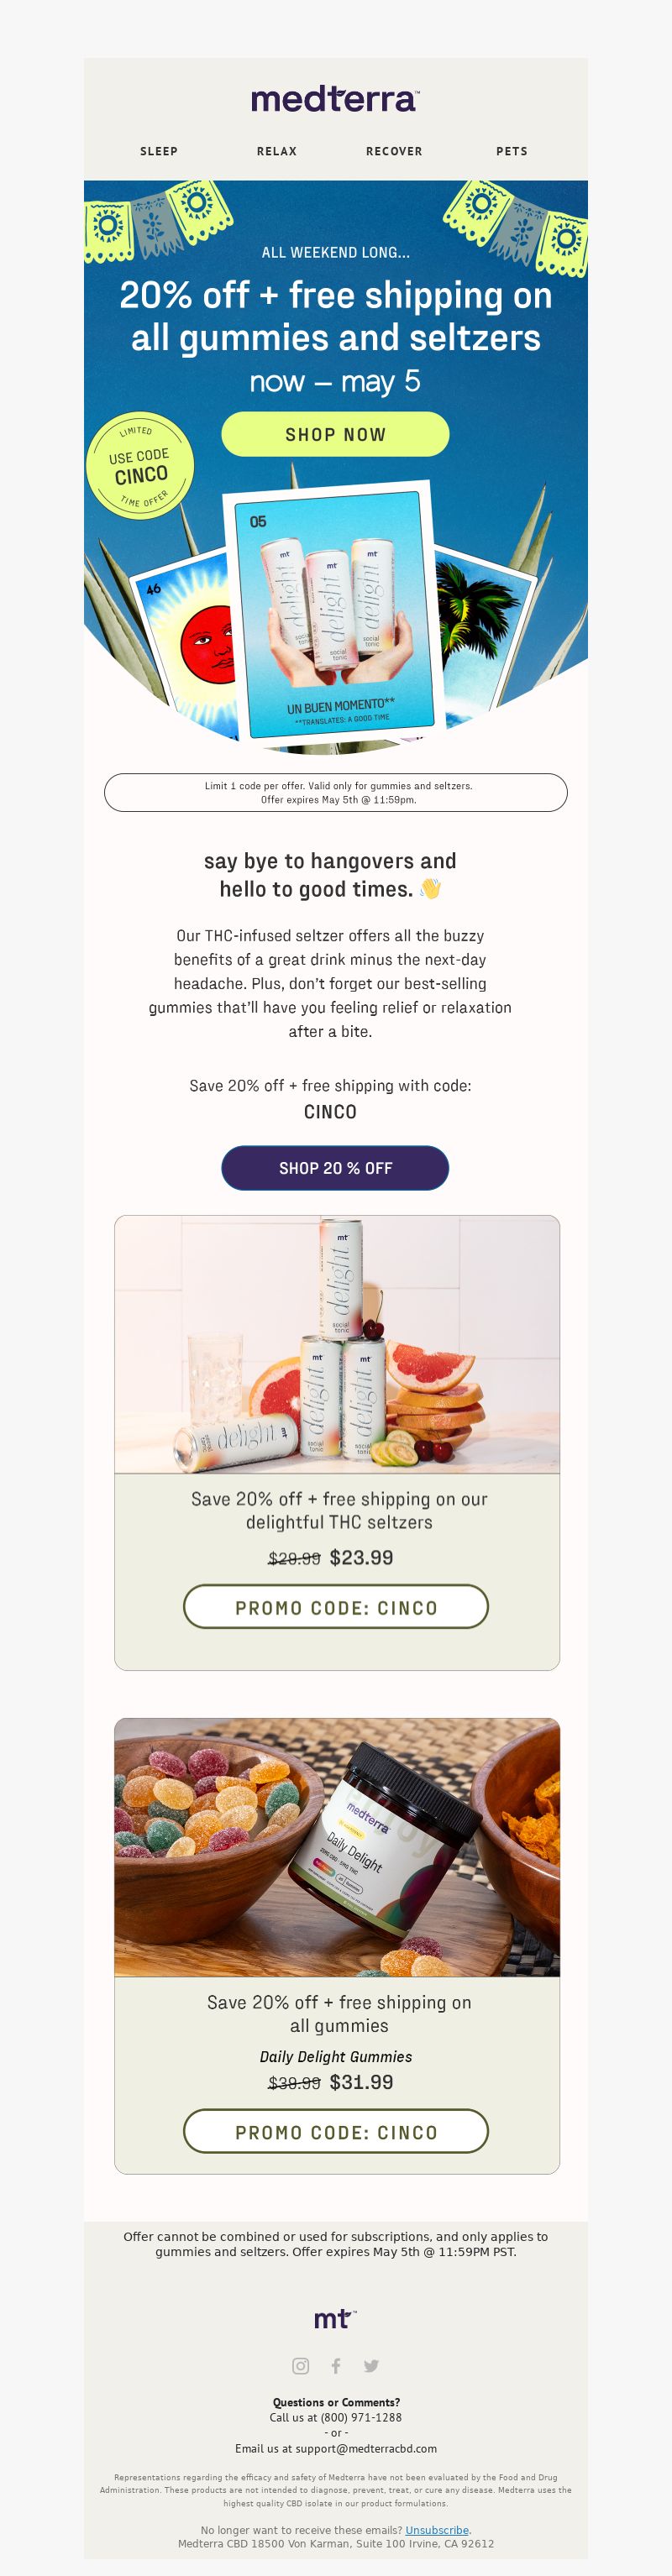Open the gummies jar product photo

tap(337, 1846)
